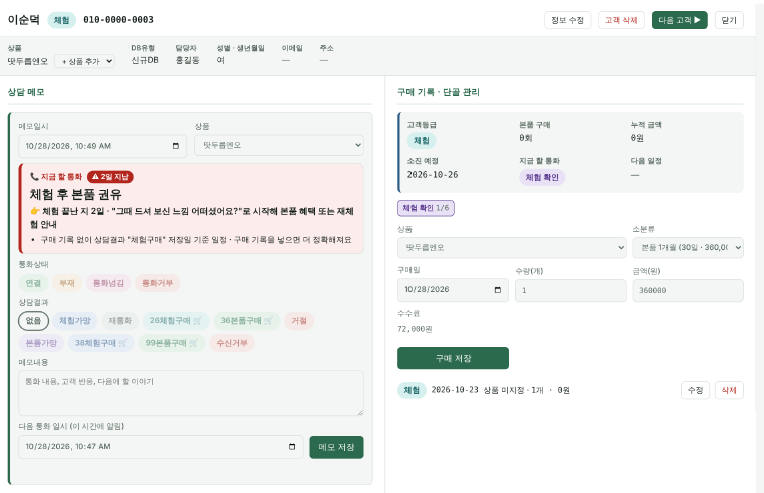Image resolution: width=764 pixels, height=493 pixels.
Task: Select 연결 call status chip
Action: [x=33, y=283]
